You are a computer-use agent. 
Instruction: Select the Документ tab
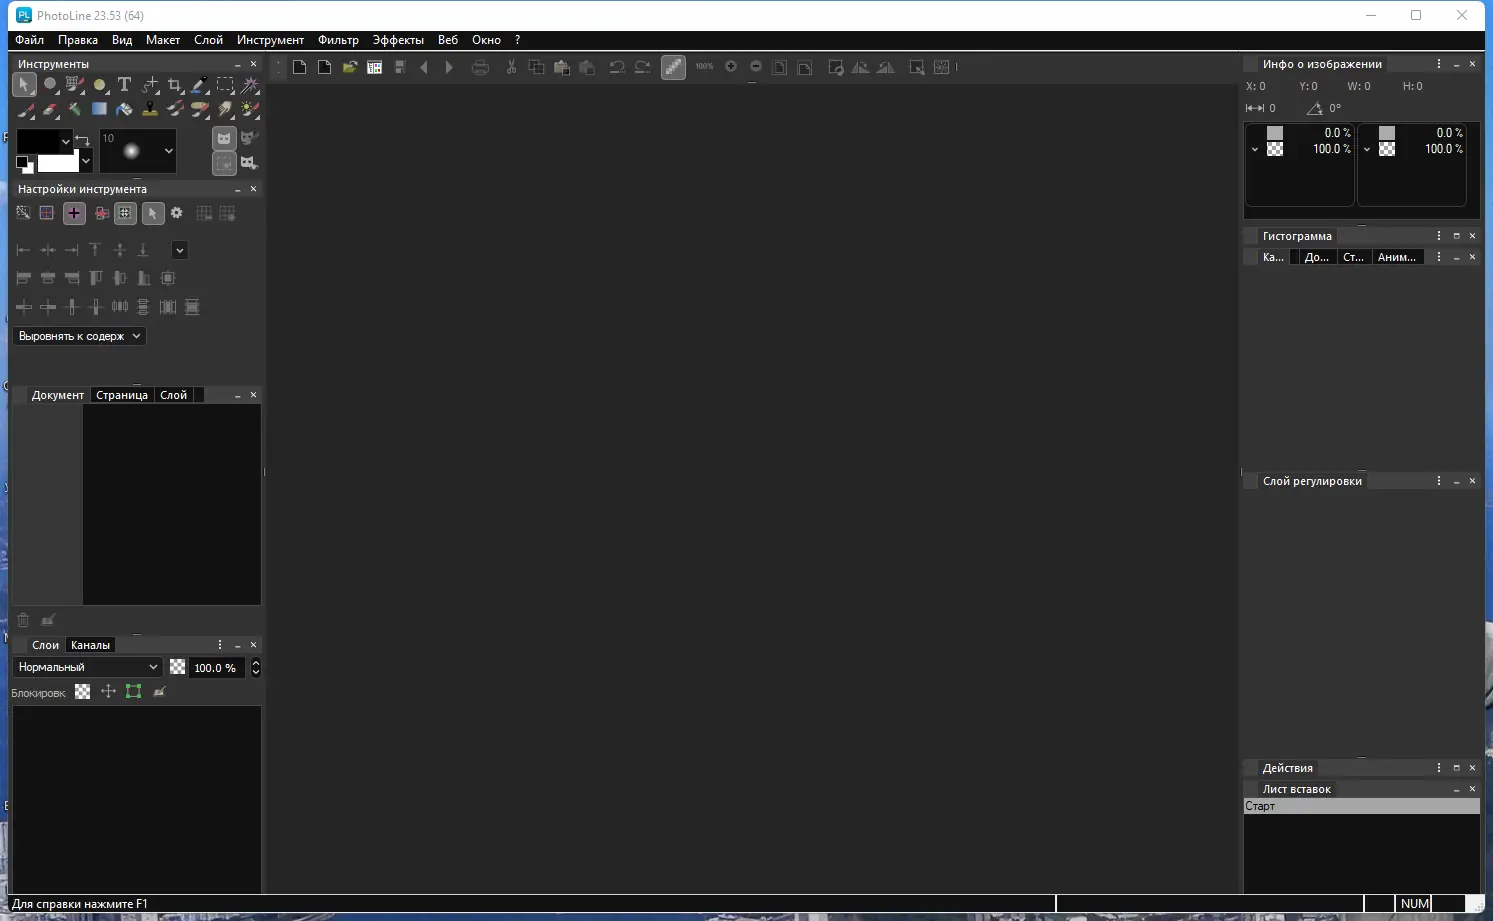(58, 395)
